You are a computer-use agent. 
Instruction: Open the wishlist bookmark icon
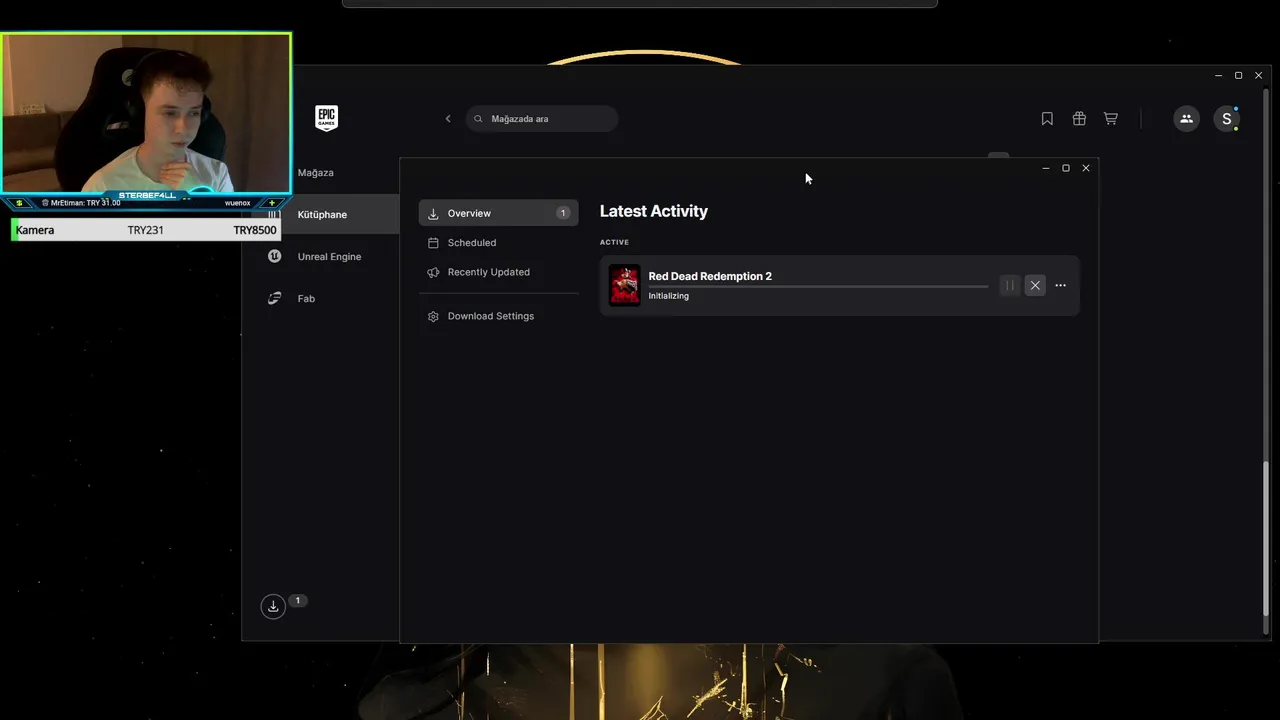1047,119
